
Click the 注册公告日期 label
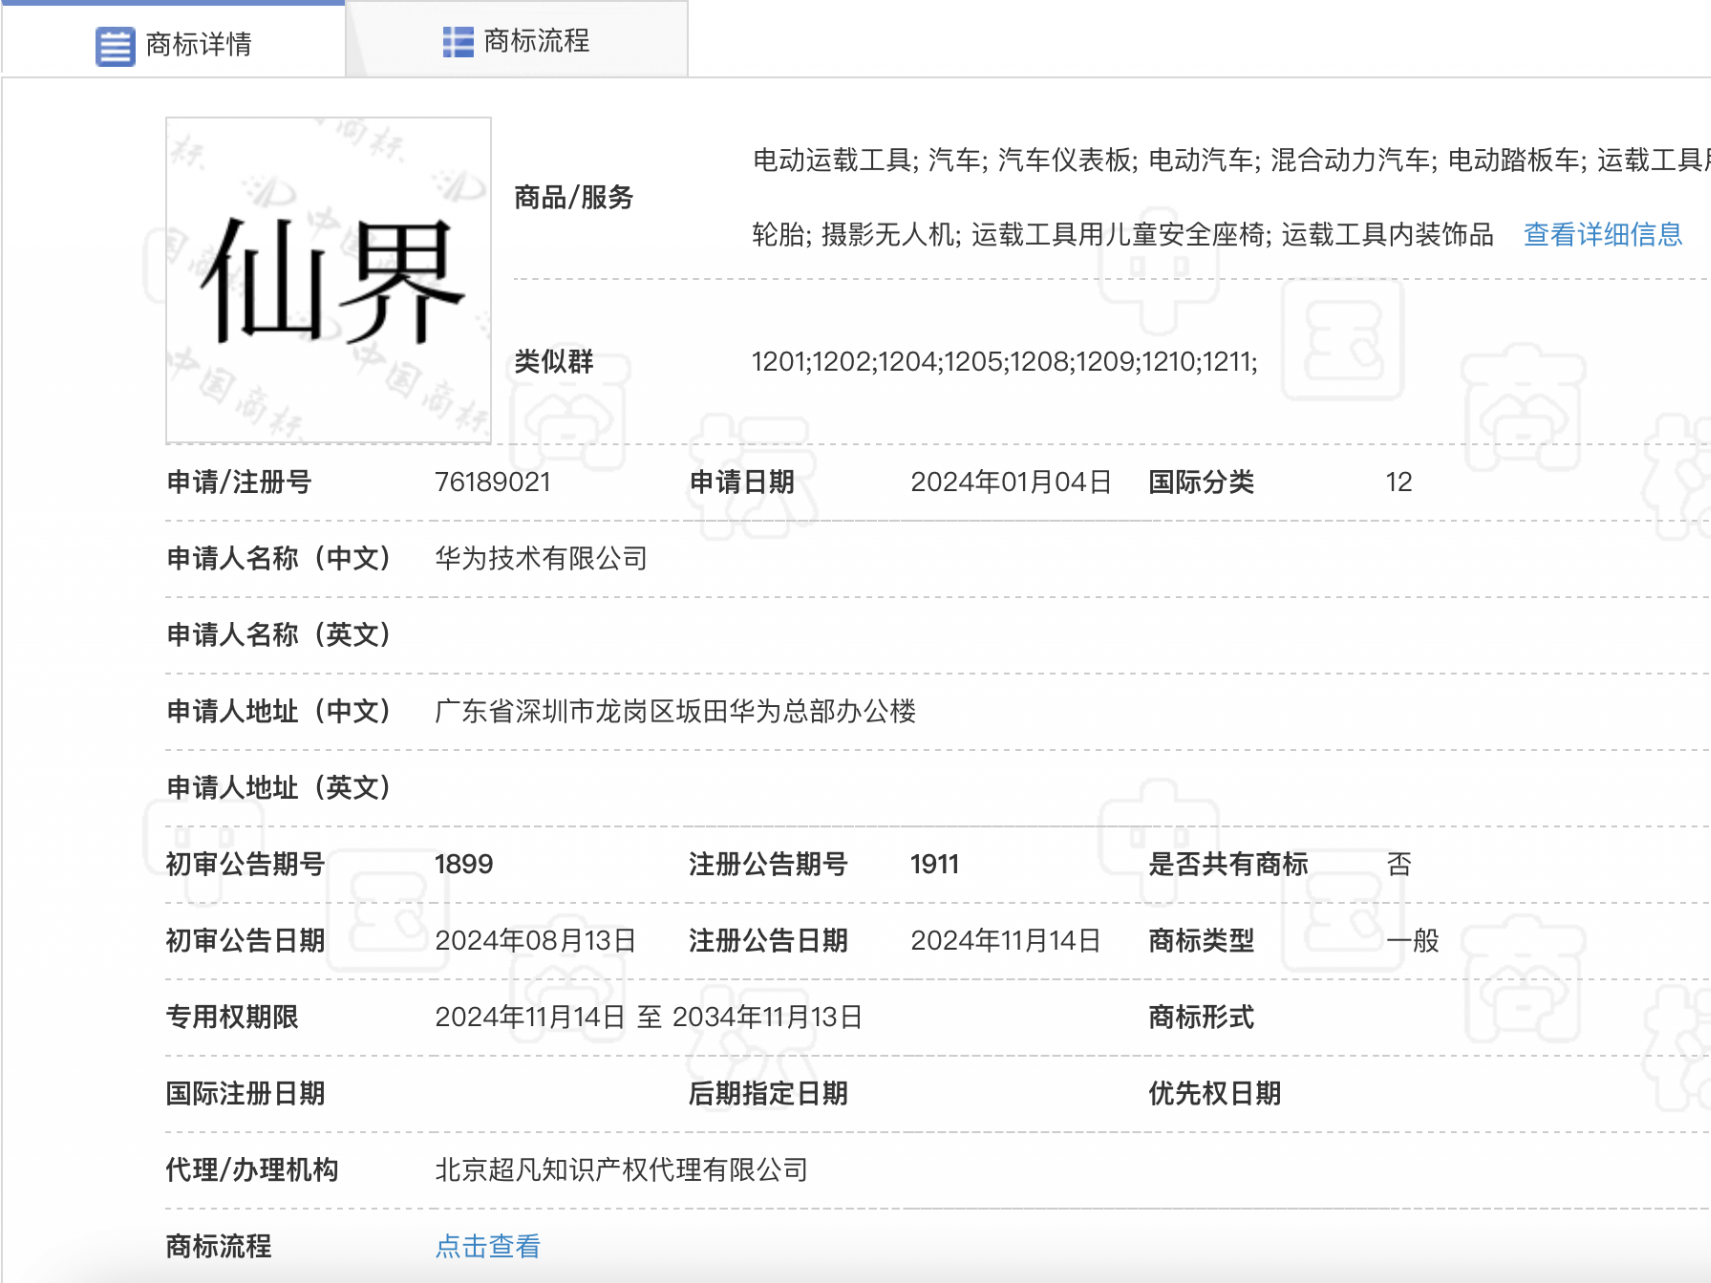pyautogui.click(x=768, y=940)
